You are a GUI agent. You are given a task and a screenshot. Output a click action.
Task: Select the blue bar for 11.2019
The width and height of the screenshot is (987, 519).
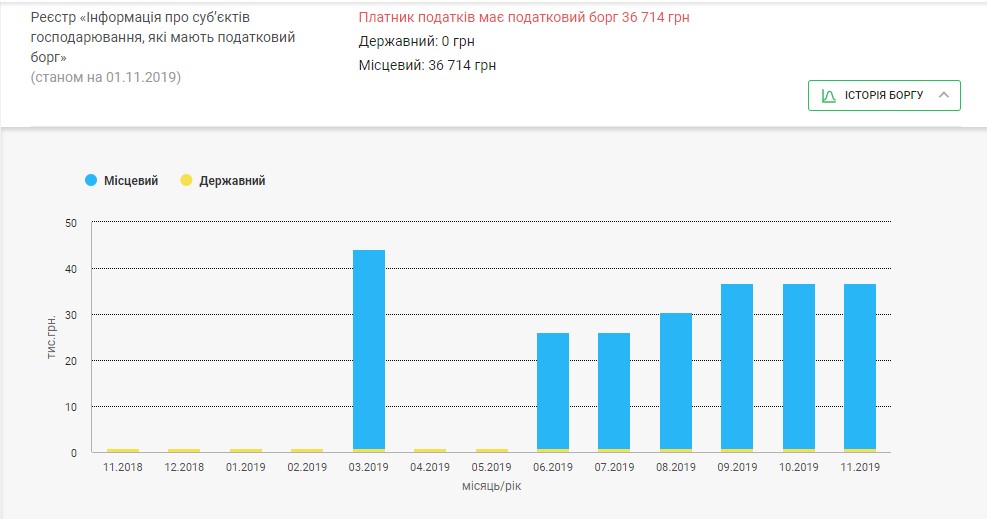point(860,366)
